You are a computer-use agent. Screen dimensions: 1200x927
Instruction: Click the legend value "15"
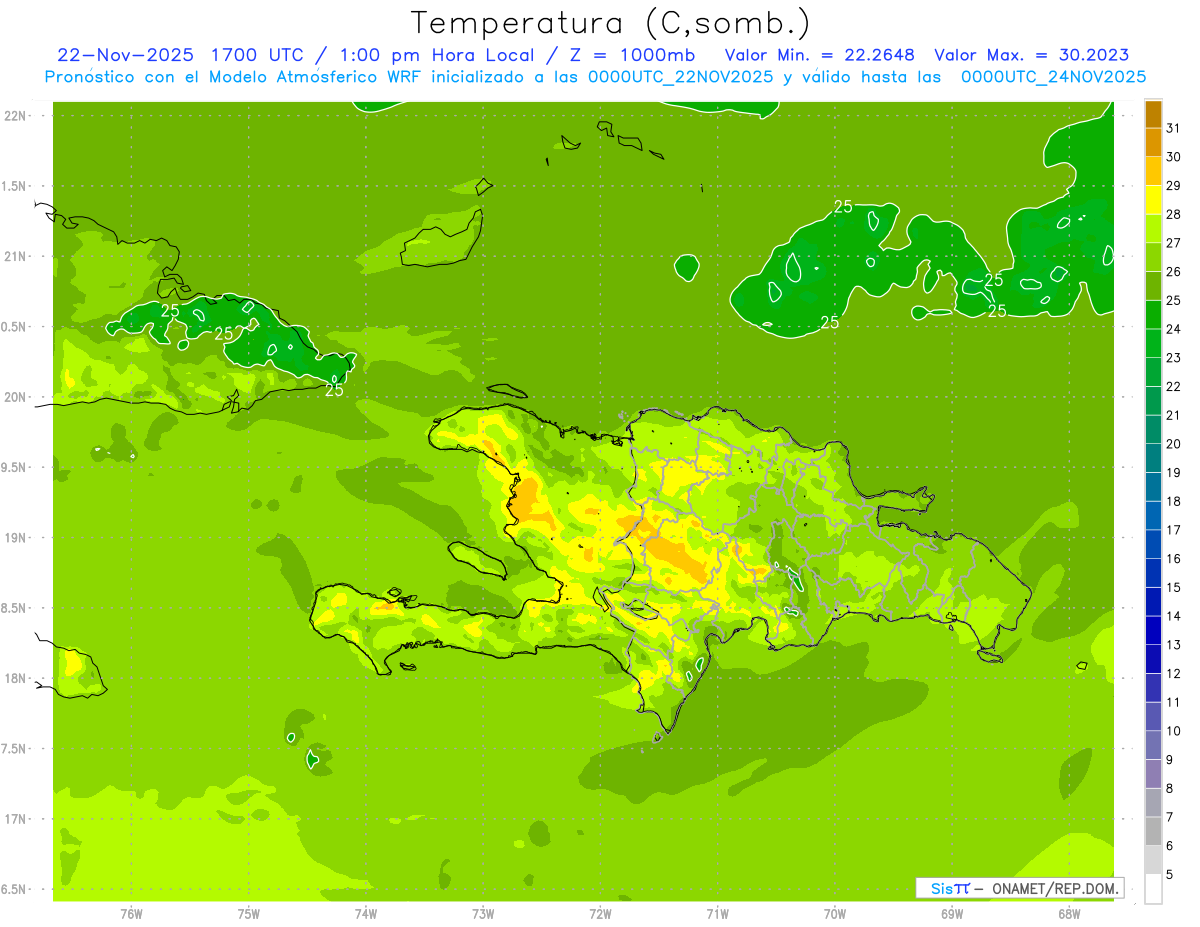click(1174, 587)
